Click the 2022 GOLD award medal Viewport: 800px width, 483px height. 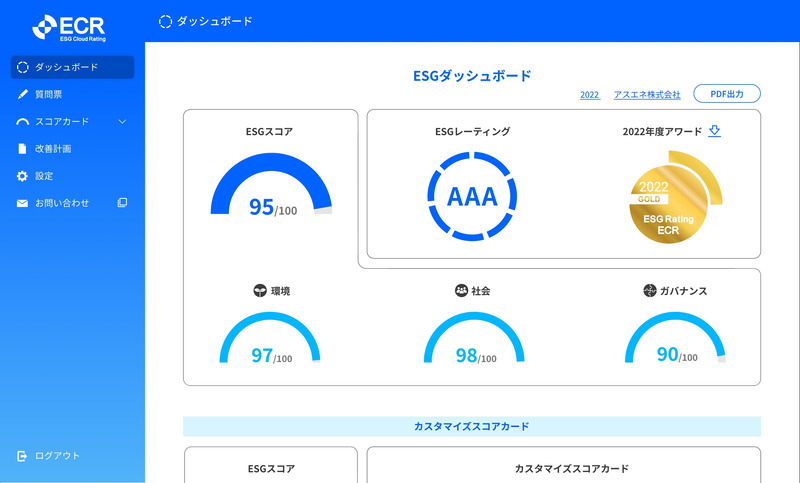coord(676,197)
